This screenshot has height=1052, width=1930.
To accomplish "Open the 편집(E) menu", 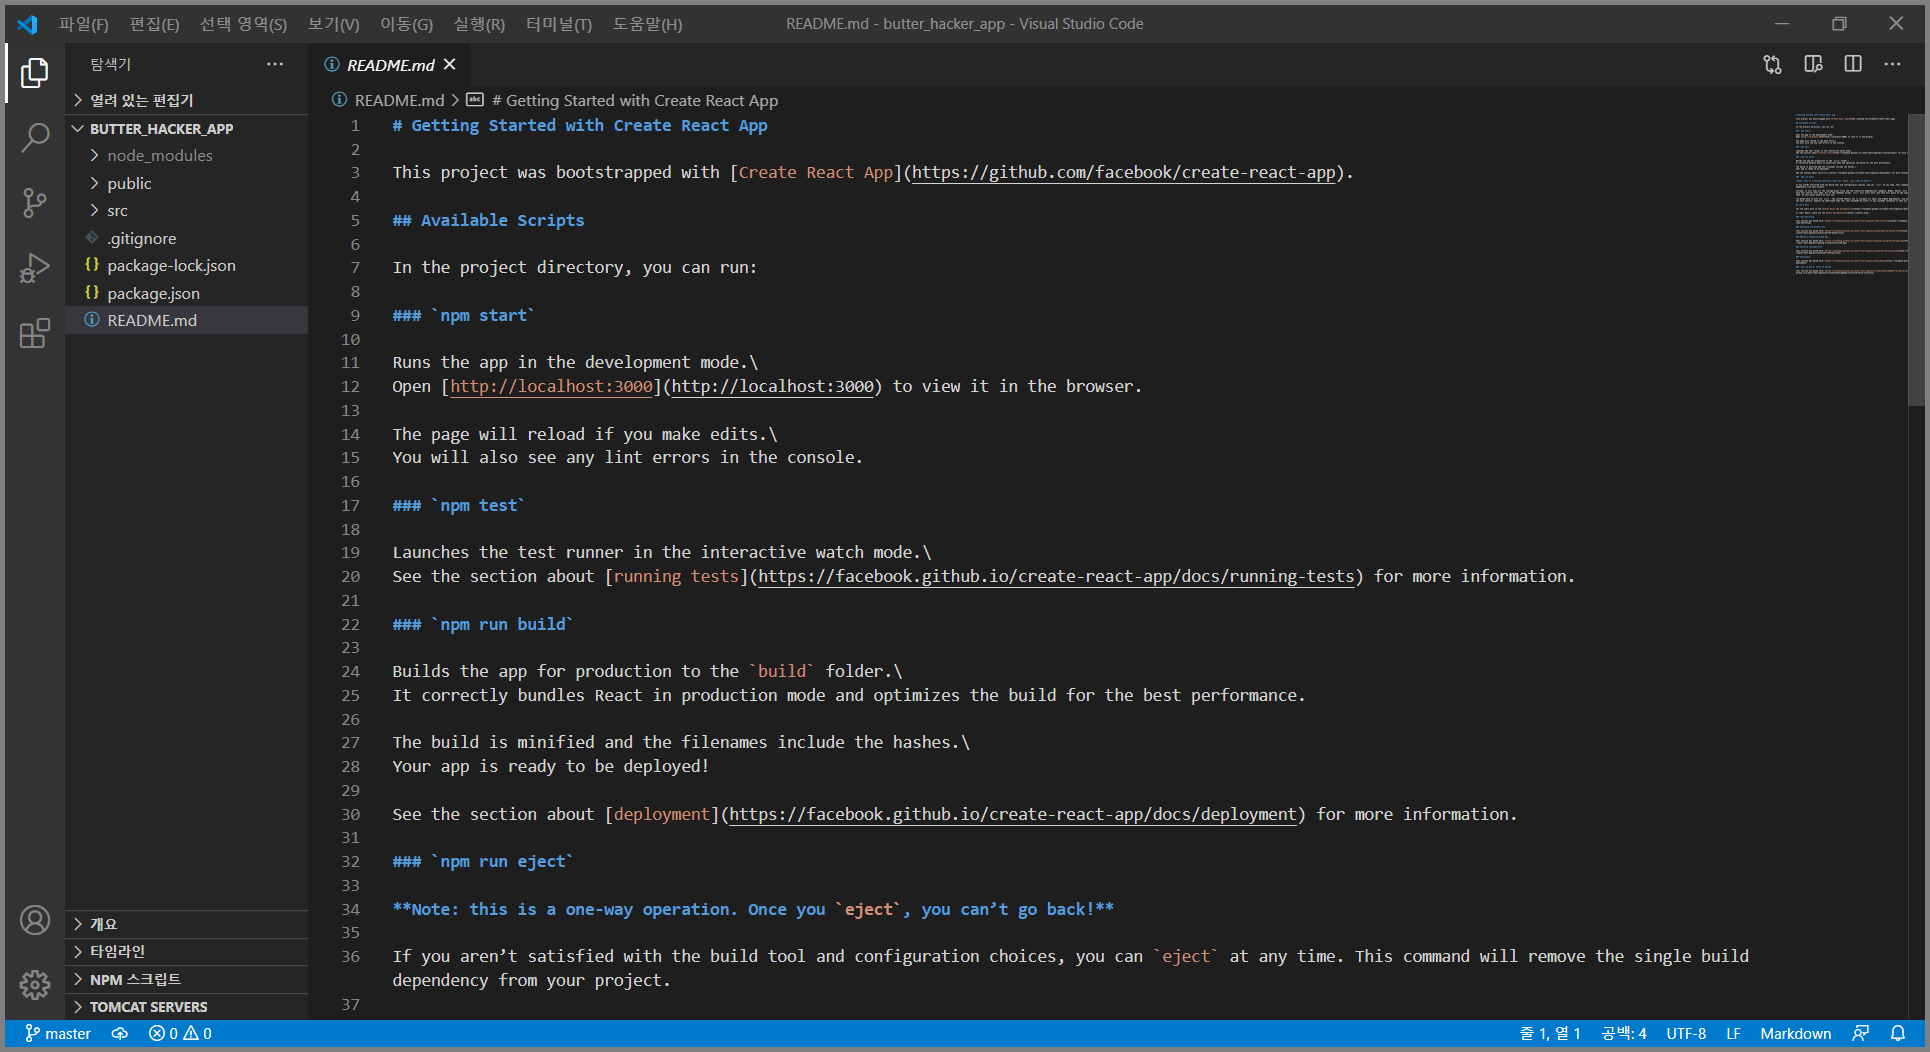I will pos(154,24).
